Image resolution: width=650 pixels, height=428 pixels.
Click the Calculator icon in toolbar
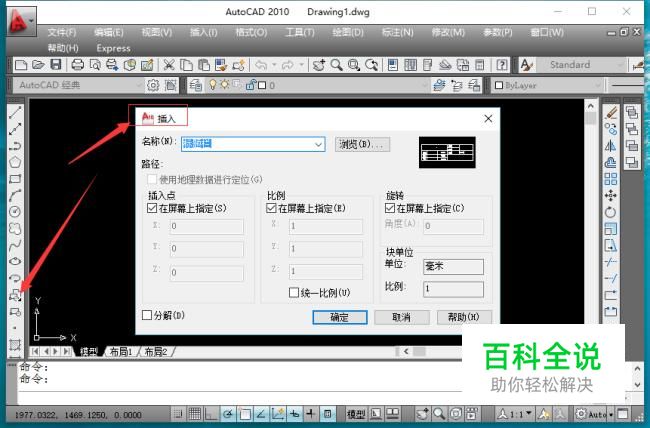pos(479,65)
